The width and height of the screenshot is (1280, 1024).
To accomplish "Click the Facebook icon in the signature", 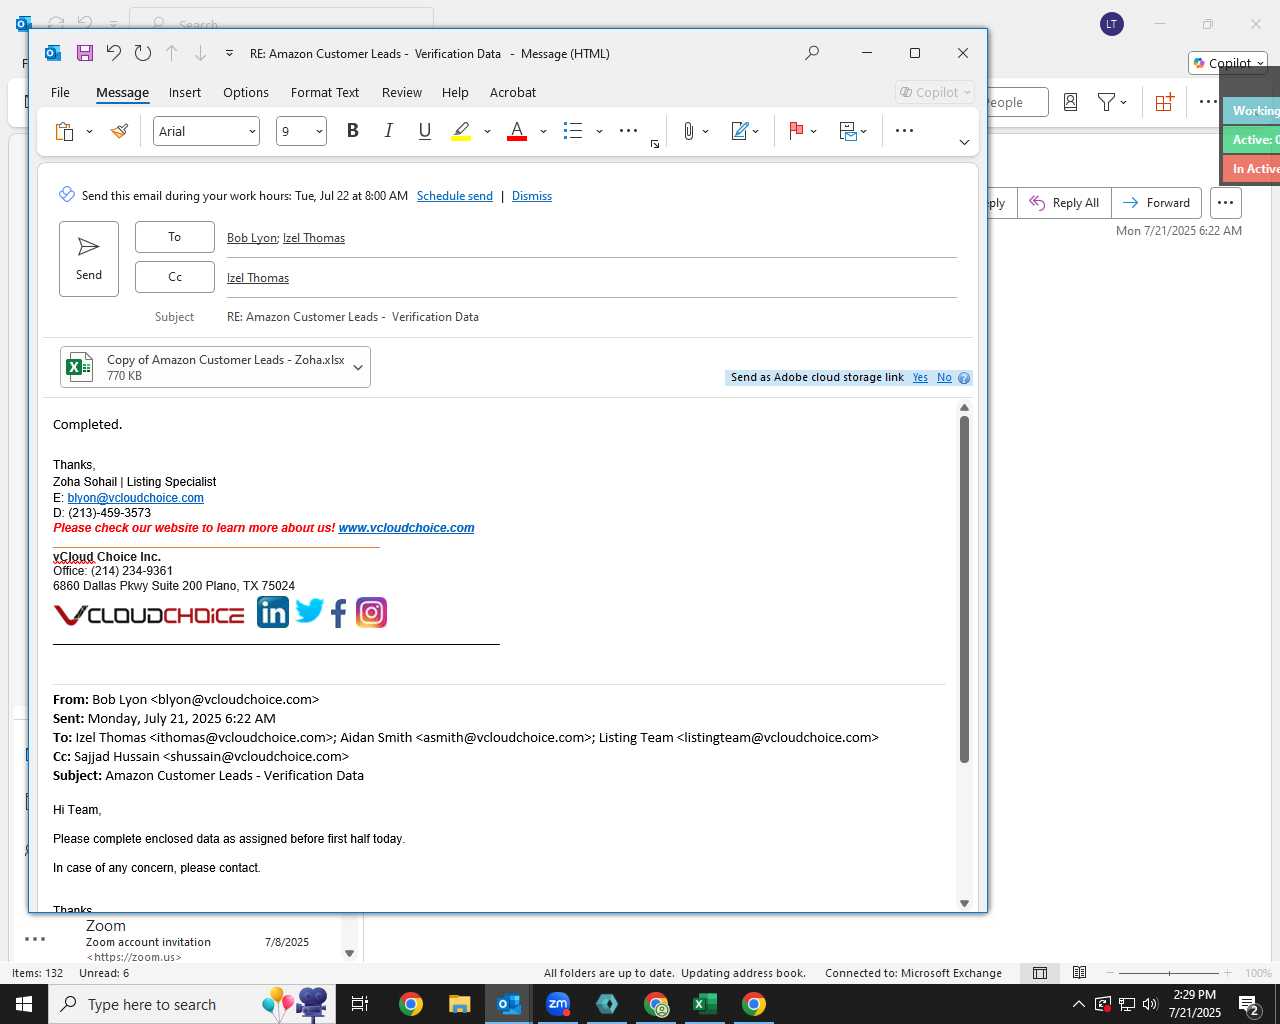I will tap(339, 613).
